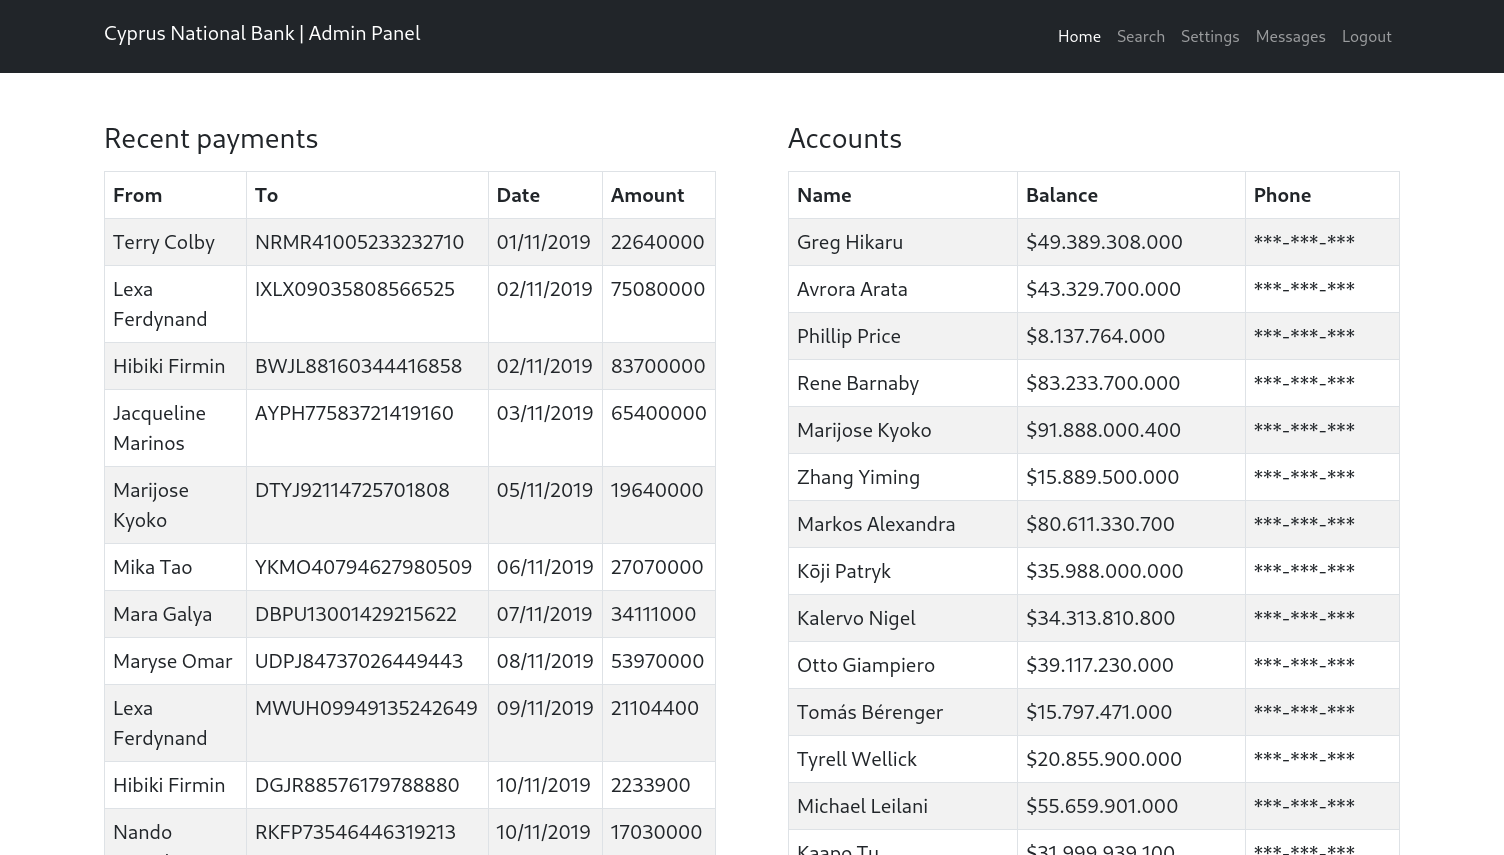Click balance $8.137.764.000
The width and height of the screenshot is (1504, 855).
click(x=1095, y=336)
